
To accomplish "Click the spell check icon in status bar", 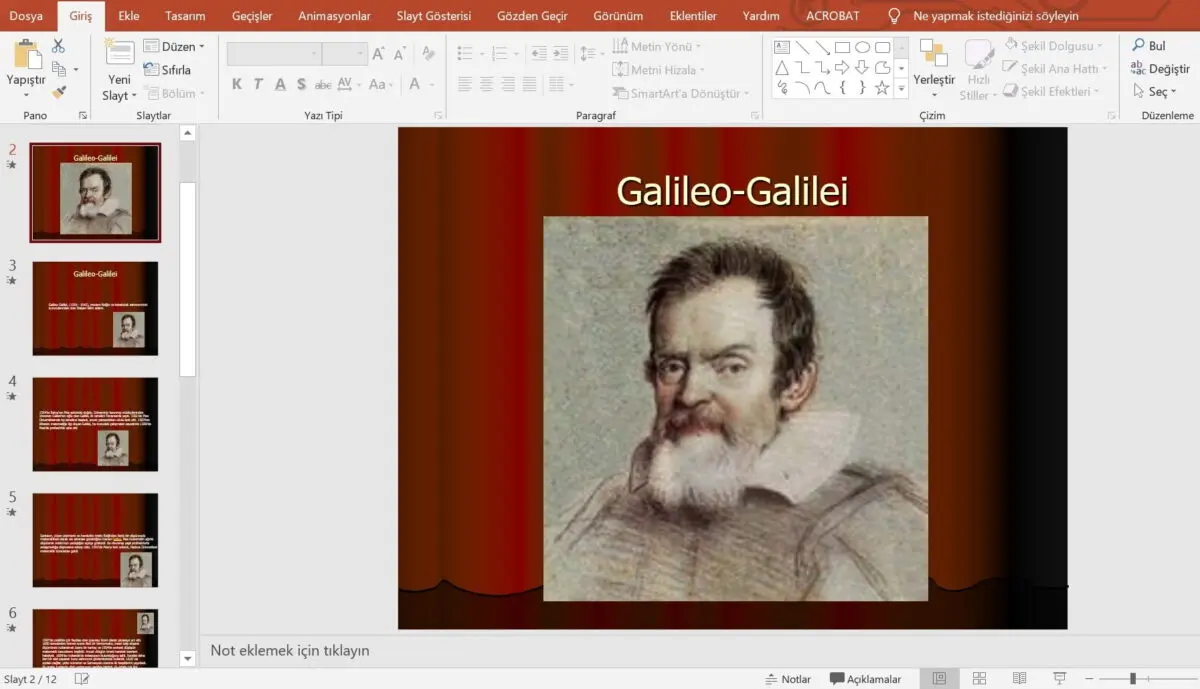I will point(81,679).
